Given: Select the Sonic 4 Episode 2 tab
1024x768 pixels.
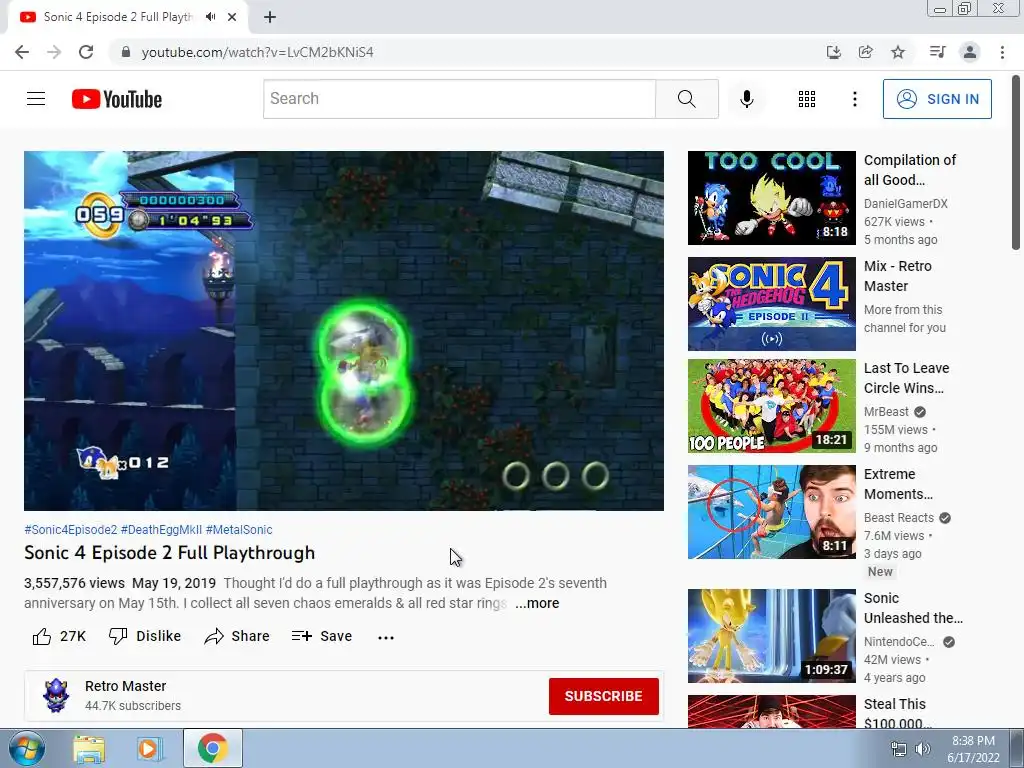Looking at the screenshot, I should click(x=118, y=17).
